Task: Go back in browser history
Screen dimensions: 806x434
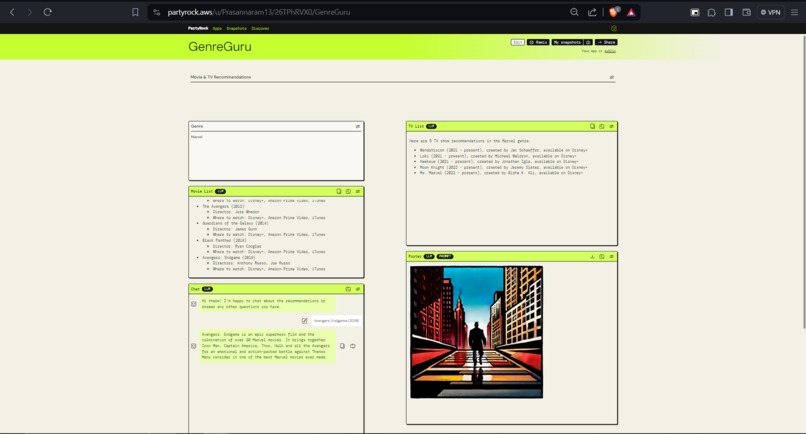Action: [x=12, y=12]
